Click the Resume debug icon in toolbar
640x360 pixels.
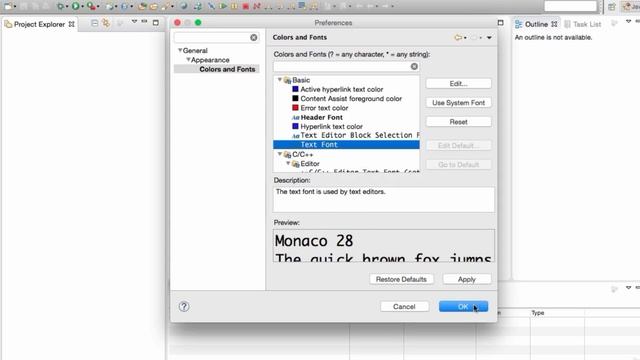click(x=223, y=6)
